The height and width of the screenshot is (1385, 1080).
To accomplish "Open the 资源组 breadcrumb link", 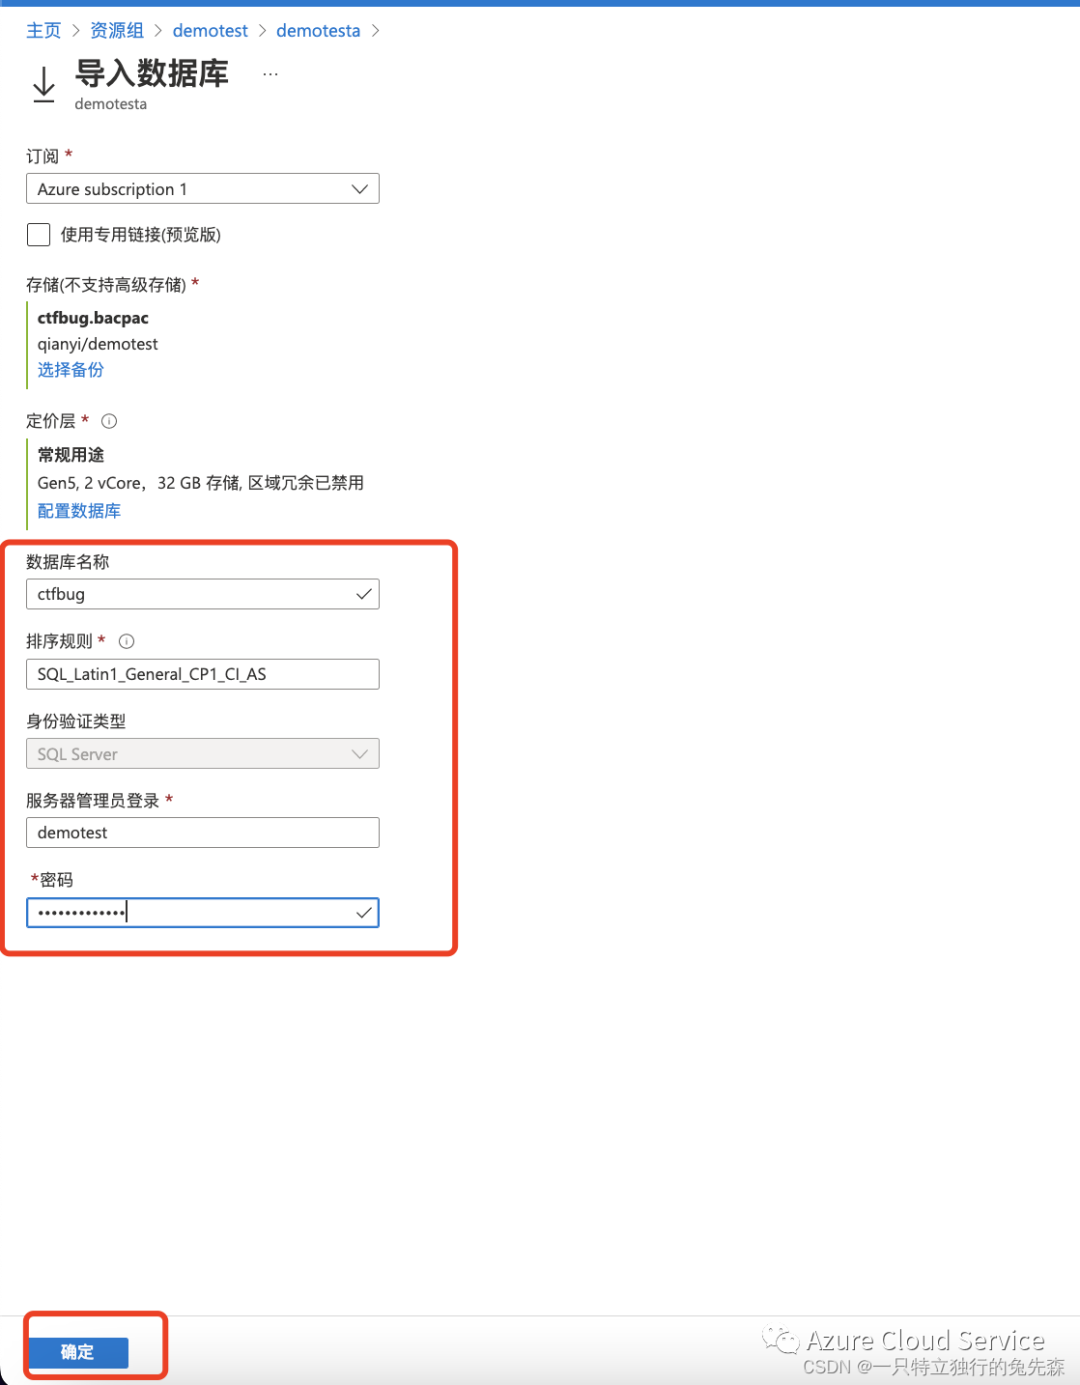I will (x=117, y=31).
